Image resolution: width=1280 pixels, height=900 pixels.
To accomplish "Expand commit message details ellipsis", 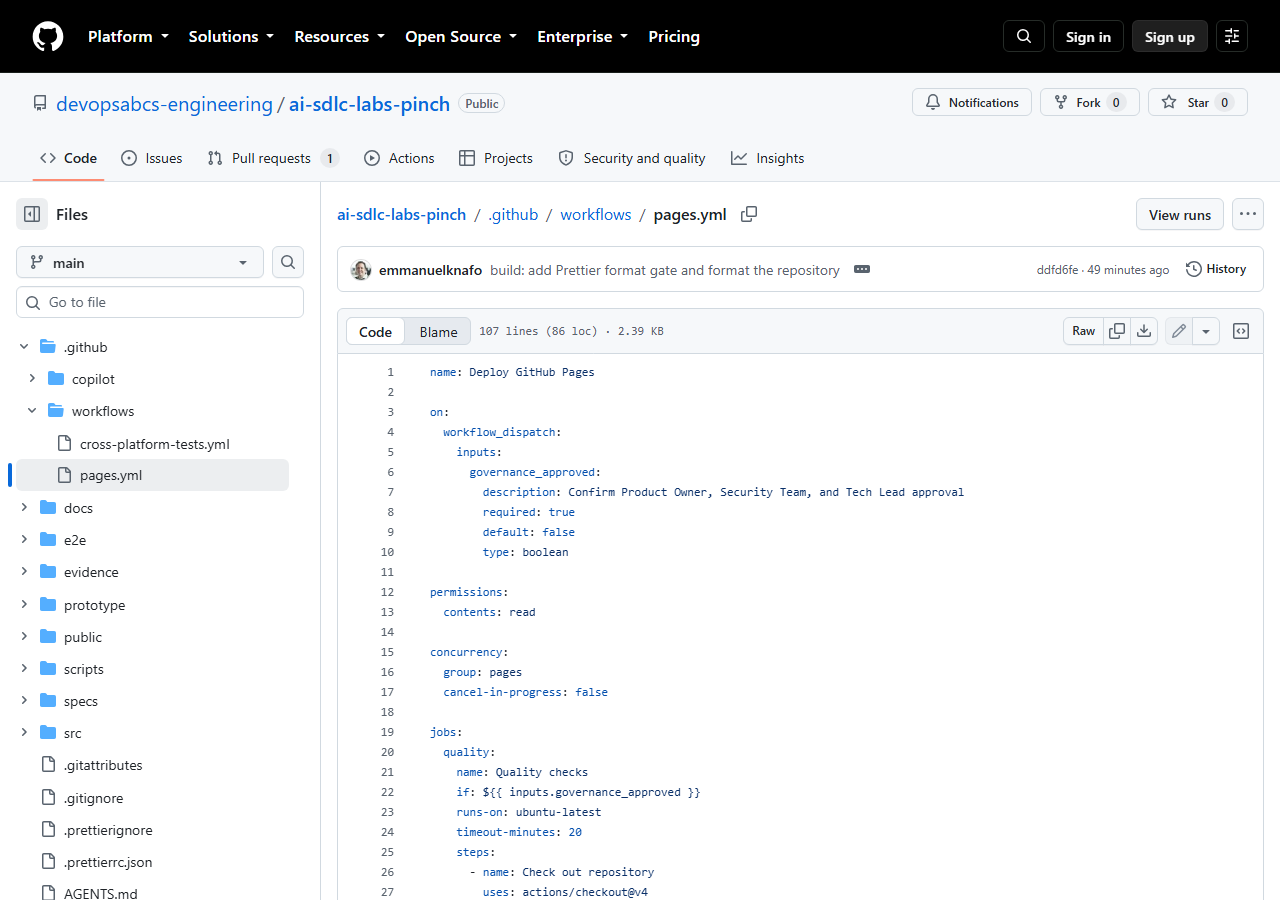I will click(862, 270).
